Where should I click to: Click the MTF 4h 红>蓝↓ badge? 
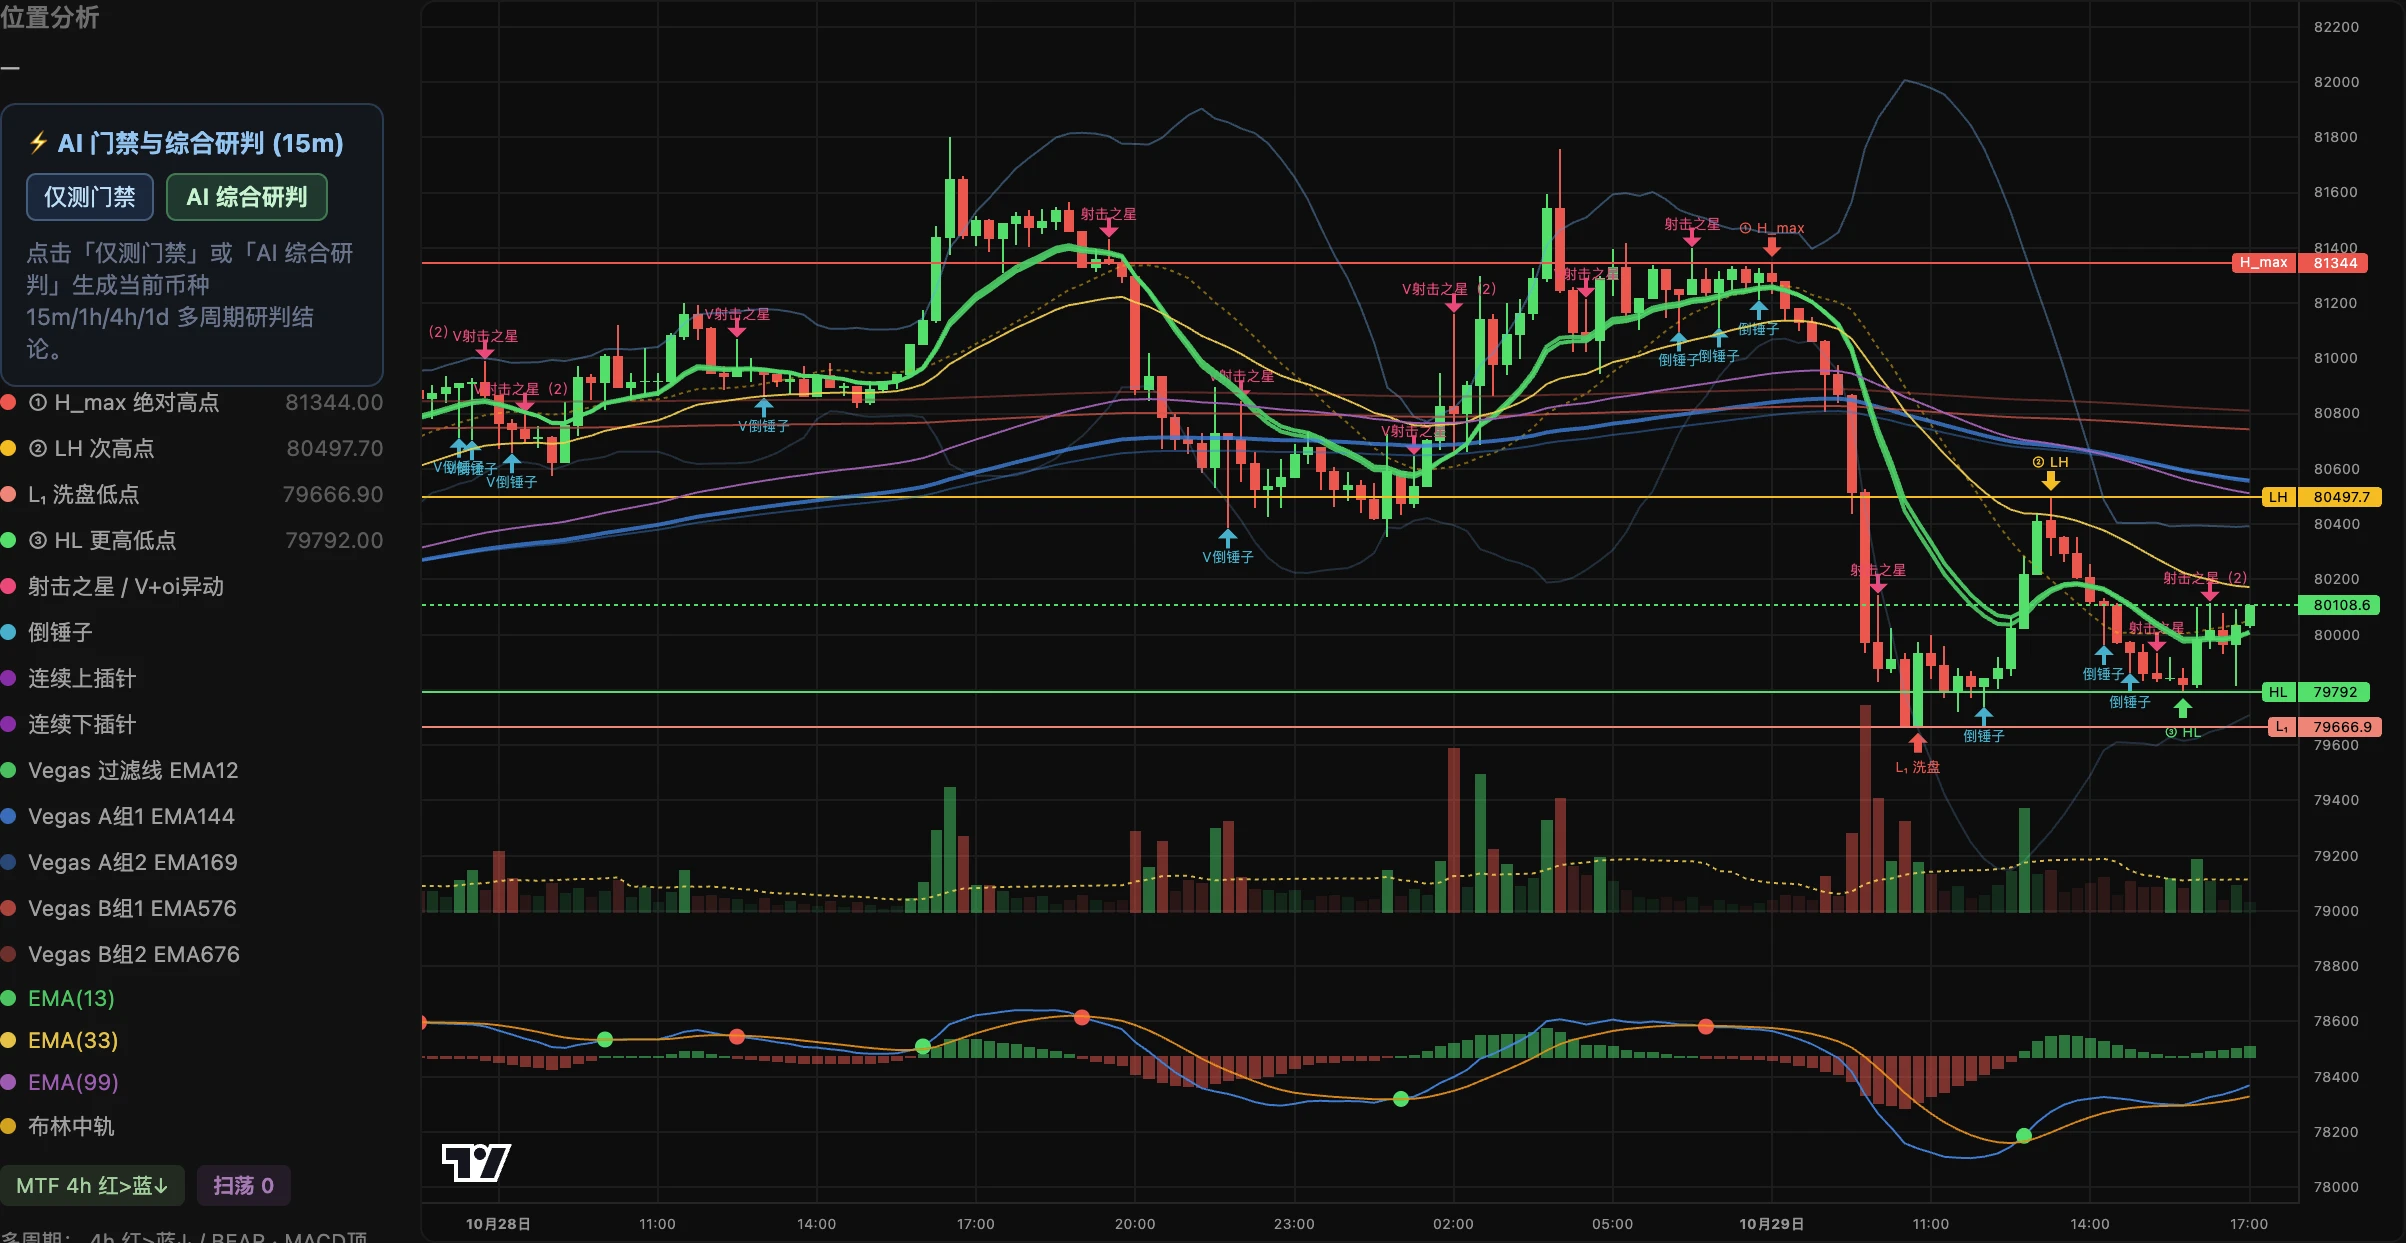pyautogui.click(x=92, y=1186)
